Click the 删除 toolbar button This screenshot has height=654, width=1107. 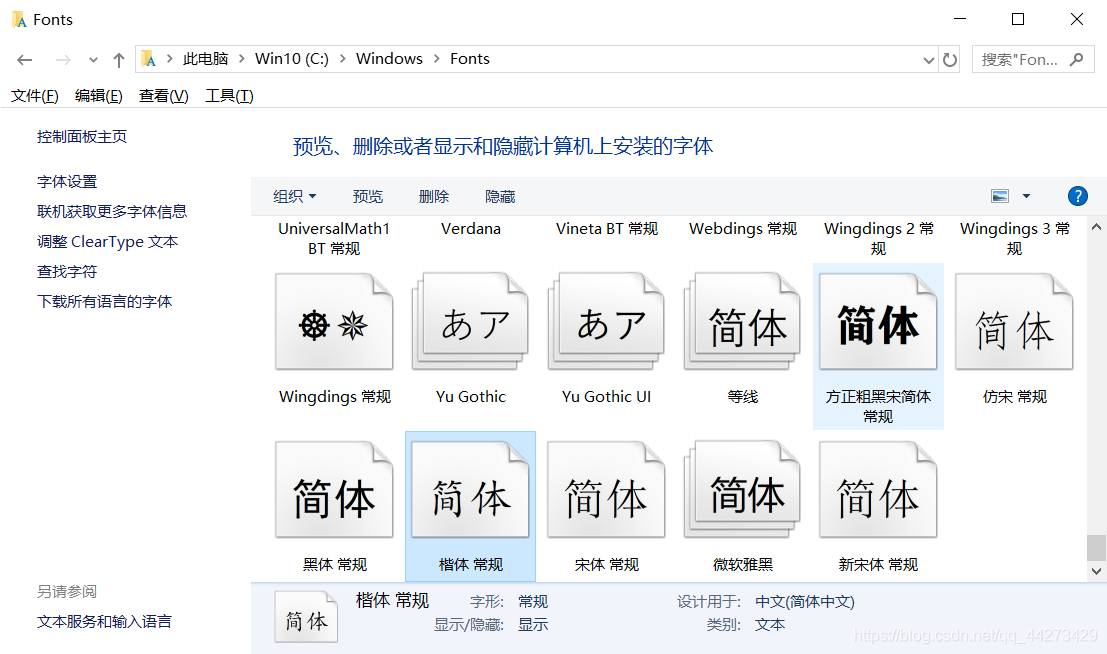pos(433,196)
